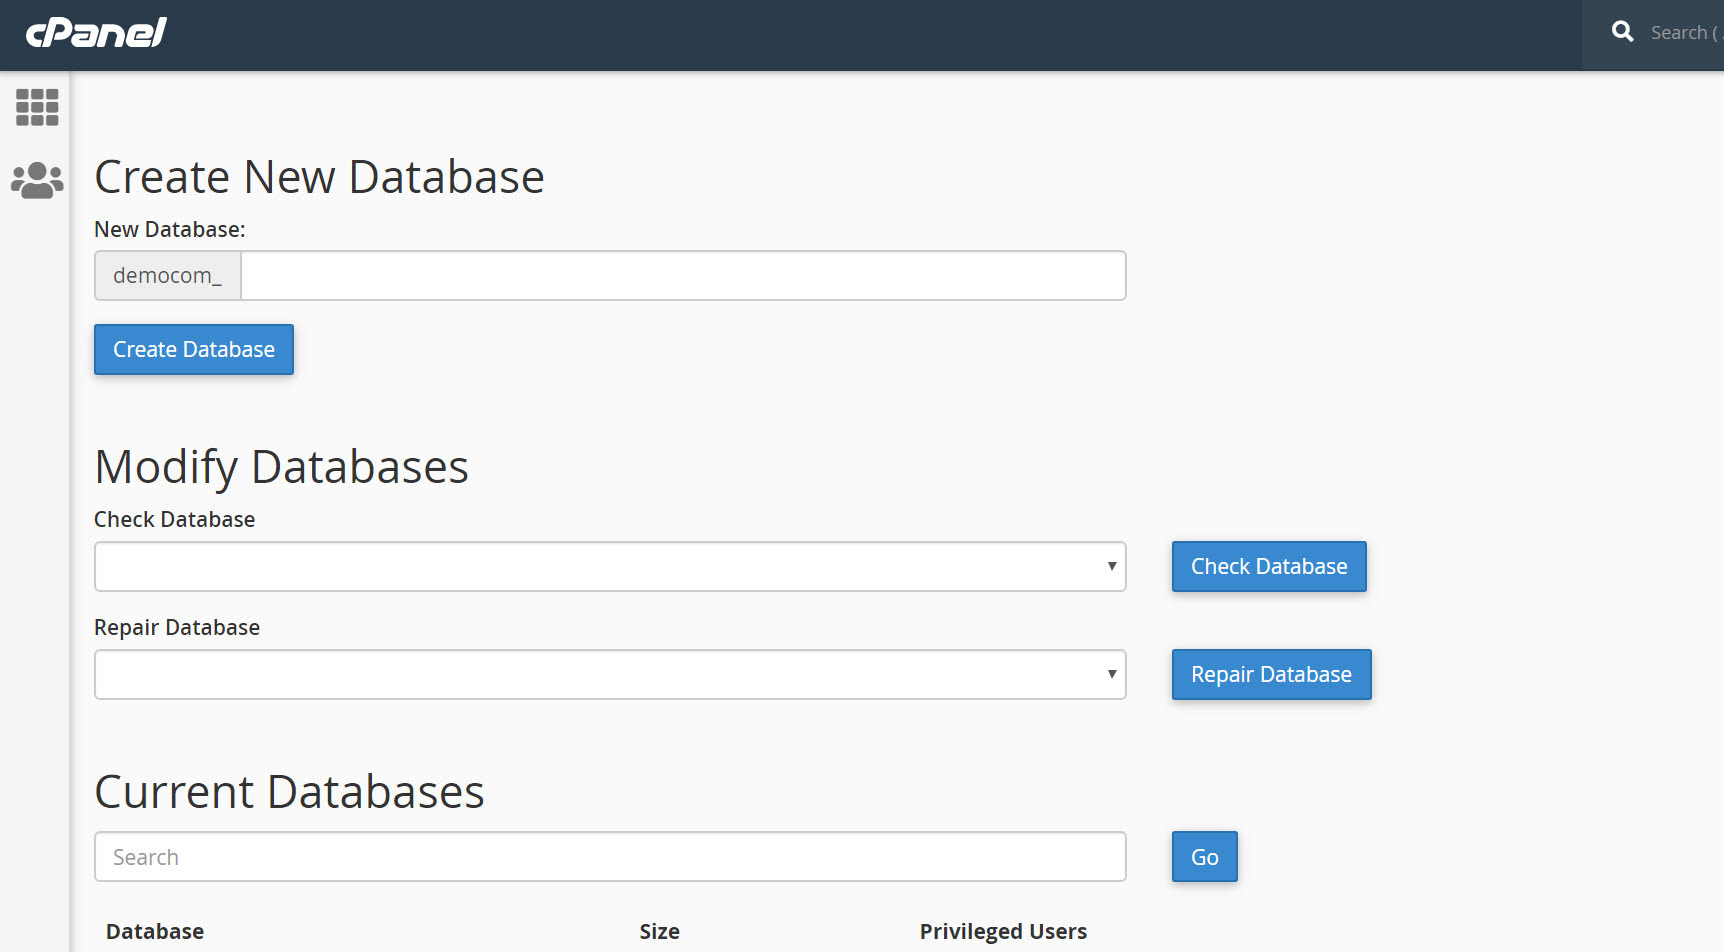
Task: Click the Create Database button
Action: (x=193, y=349)
